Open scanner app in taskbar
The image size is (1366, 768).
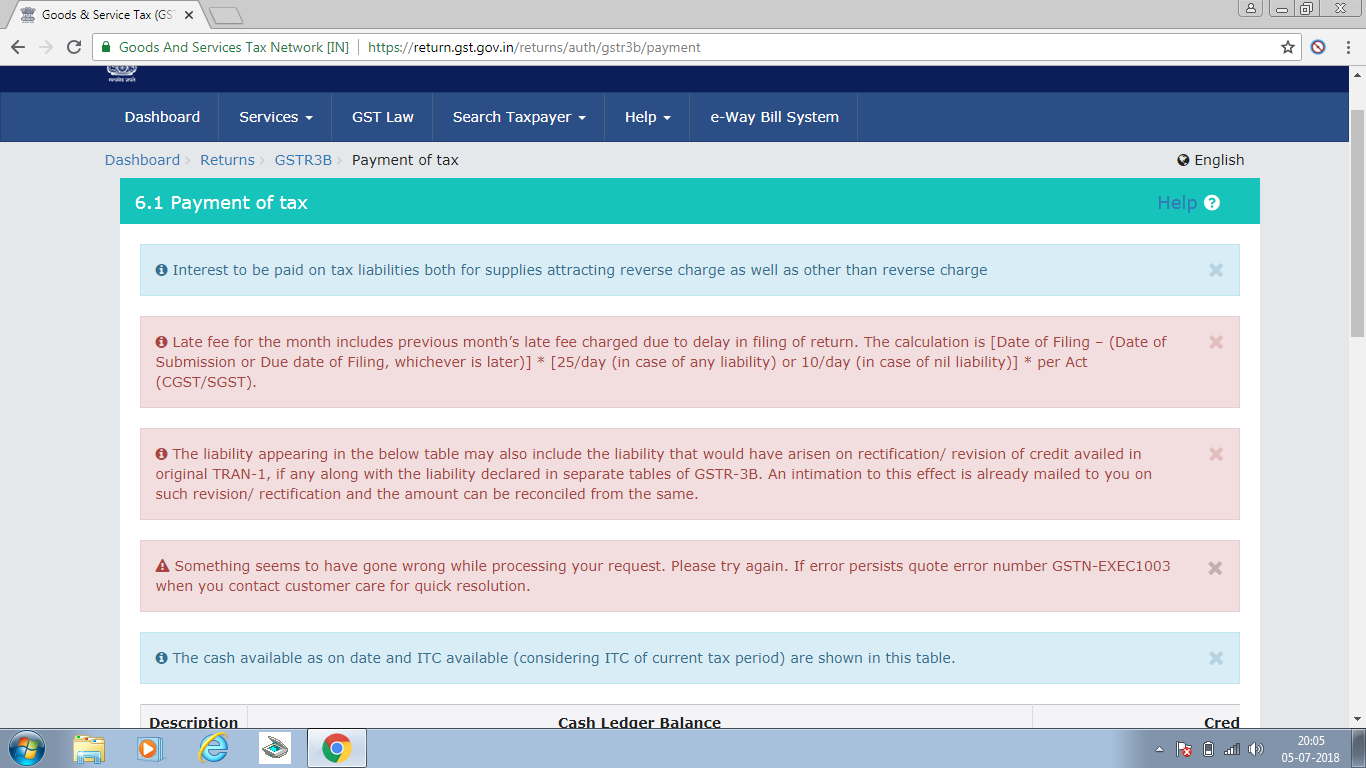[274, 748]
